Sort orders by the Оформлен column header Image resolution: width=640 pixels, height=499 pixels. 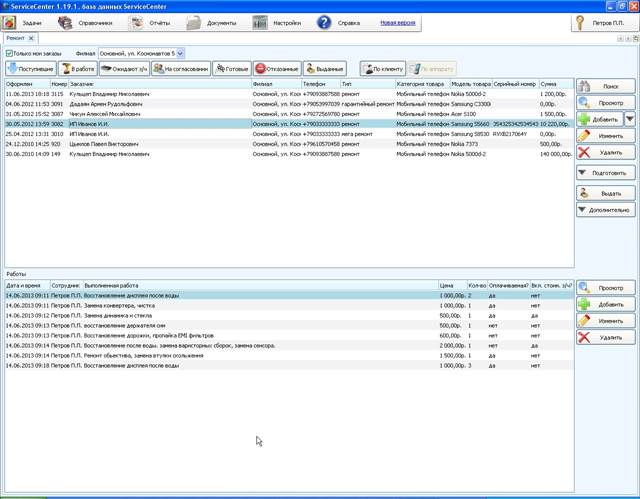point(27,84)
